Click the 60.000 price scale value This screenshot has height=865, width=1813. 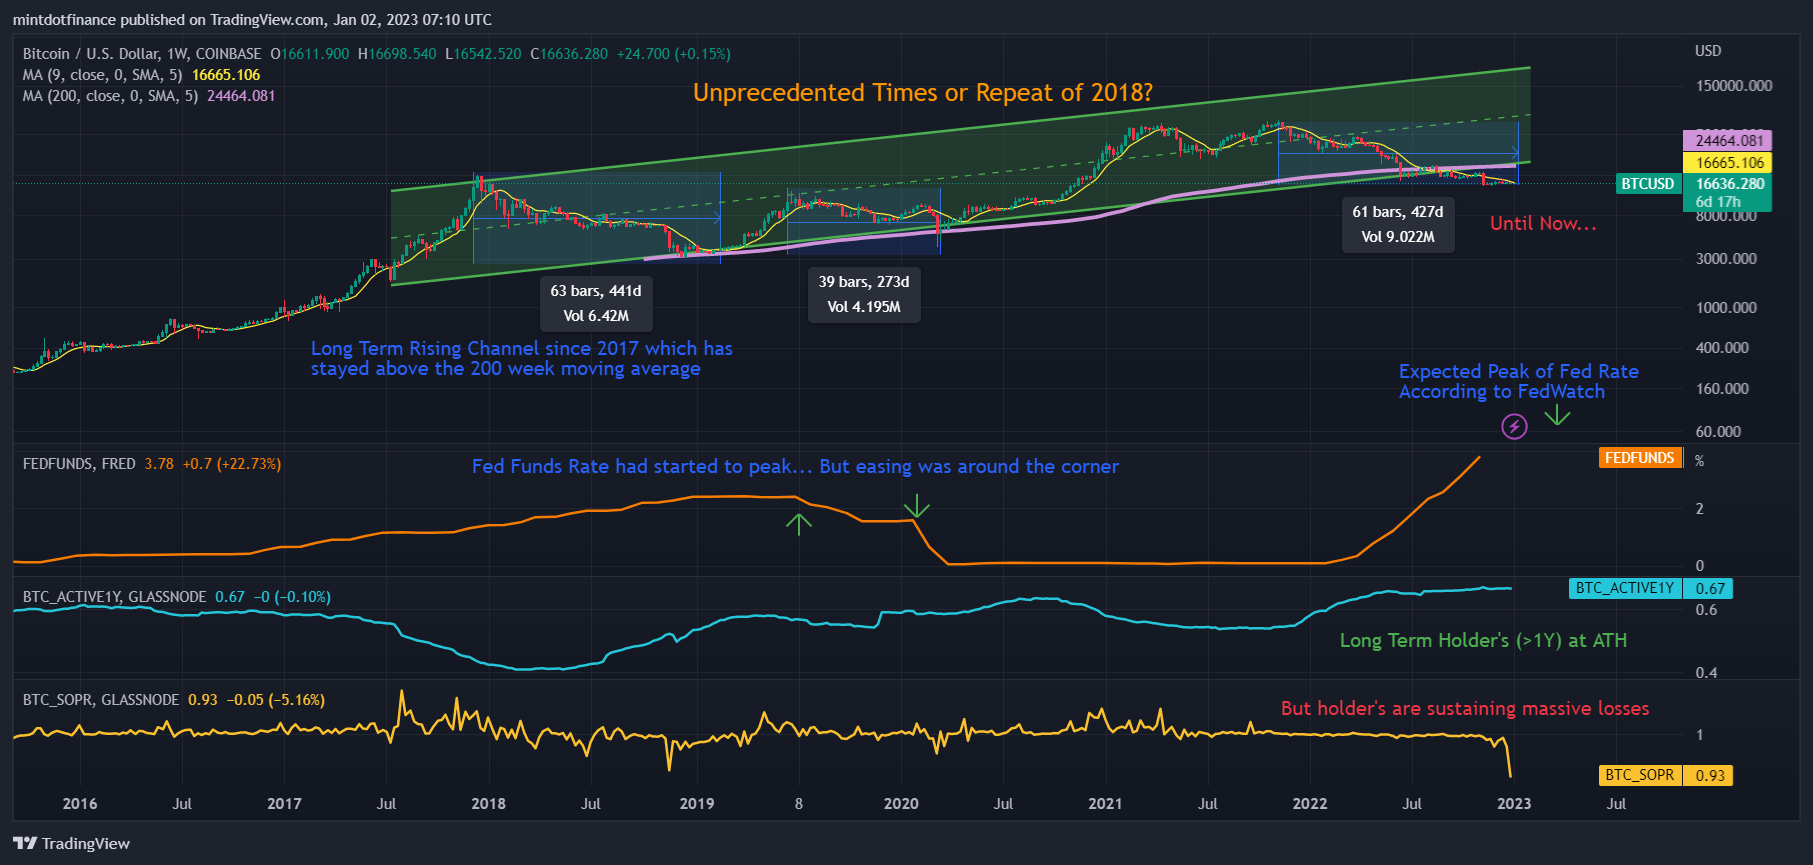click(1718, 432)
